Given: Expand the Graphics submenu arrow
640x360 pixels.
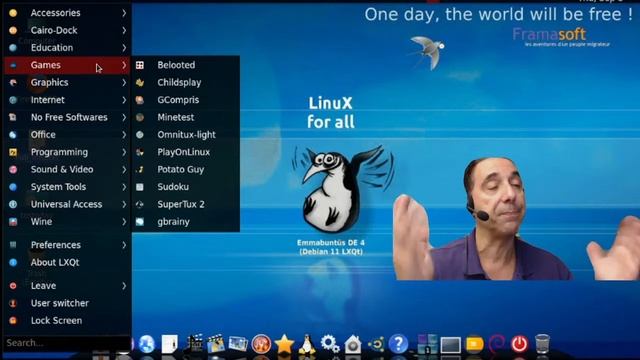Looking at the screenshot, I should click(x=124, y=82).
